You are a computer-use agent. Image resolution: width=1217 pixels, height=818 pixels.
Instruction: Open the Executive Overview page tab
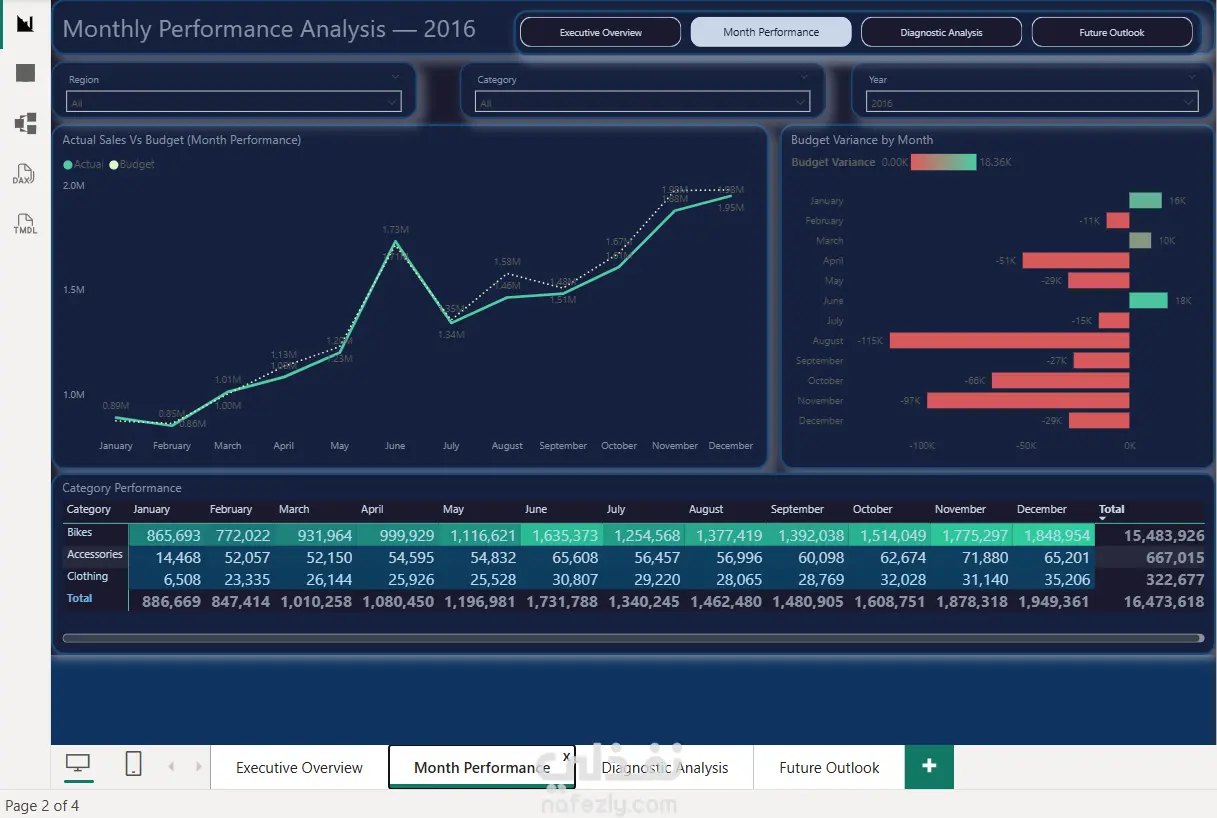299,768
